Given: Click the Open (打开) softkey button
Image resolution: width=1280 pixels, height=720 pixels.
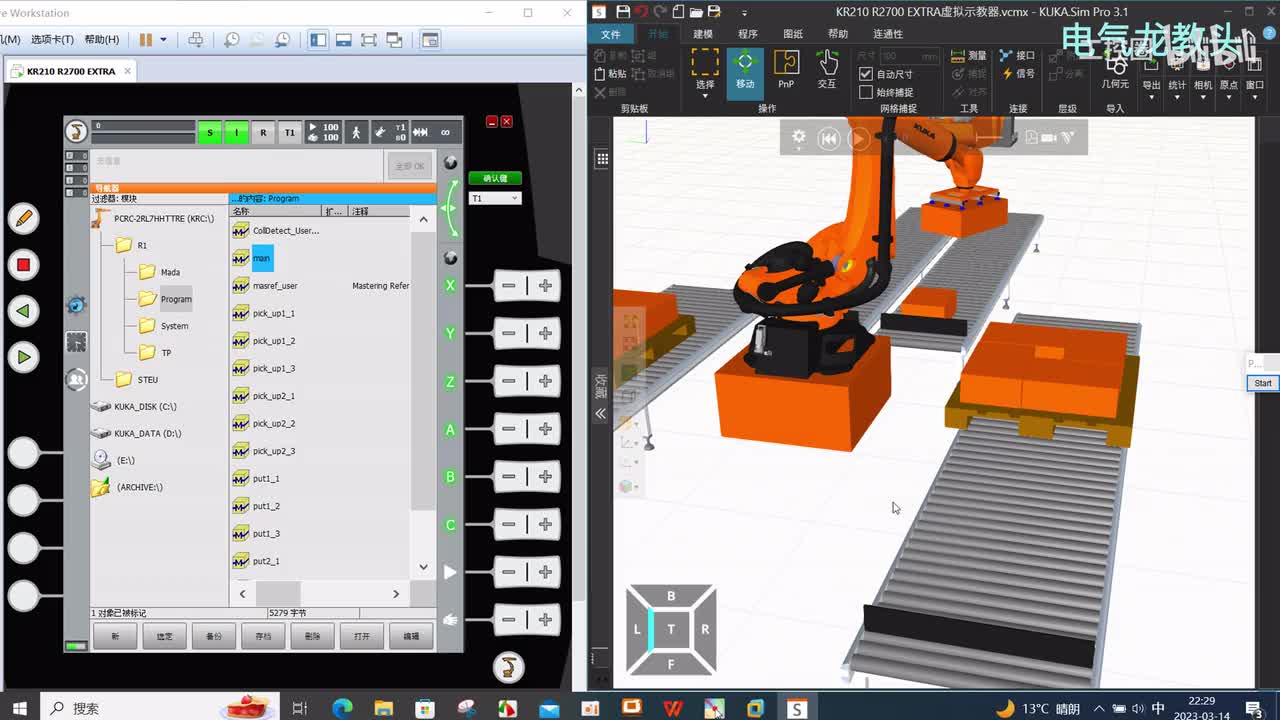Looking at the screenshot, I should pyautogui.click(x=362, y=636).
